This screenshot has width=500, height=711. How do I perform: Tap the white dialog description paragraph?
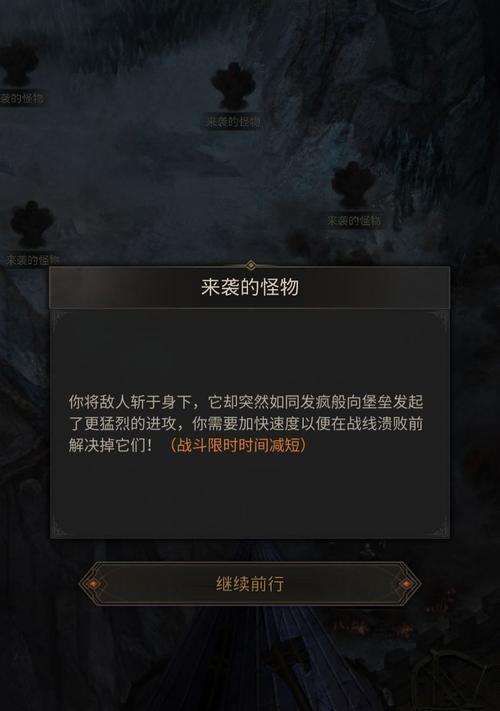246,424
